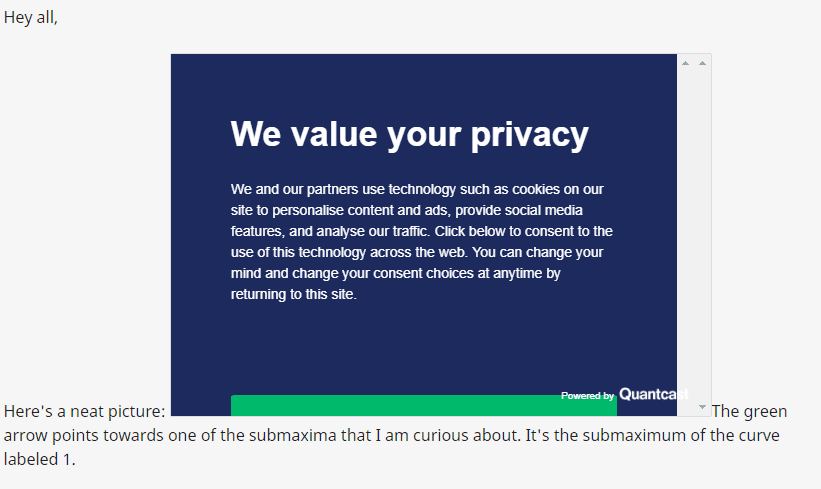Click the Quantcast logo
The height and width of the screenshot is (489, 821).
[x=652, y=395]
